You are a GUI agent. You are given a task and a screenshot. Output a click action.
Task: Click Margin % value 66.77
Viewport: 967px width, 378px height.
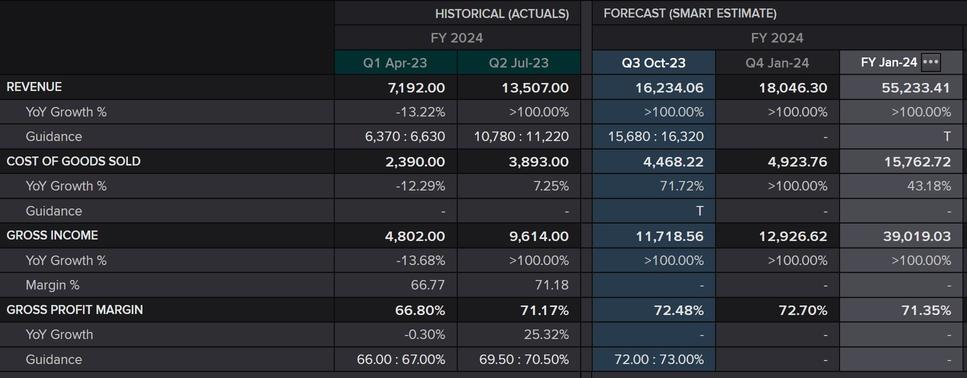click(428, 285)
